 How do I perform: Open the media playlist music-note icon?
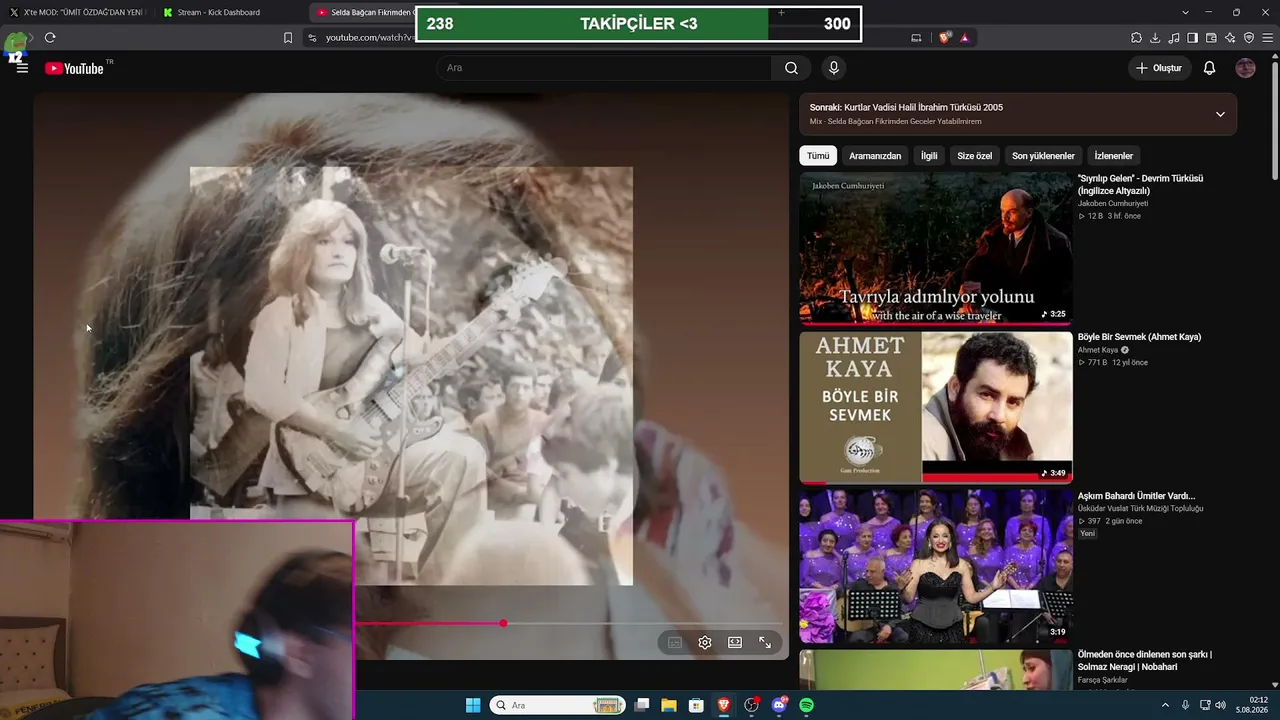(x=1174, y=38)
